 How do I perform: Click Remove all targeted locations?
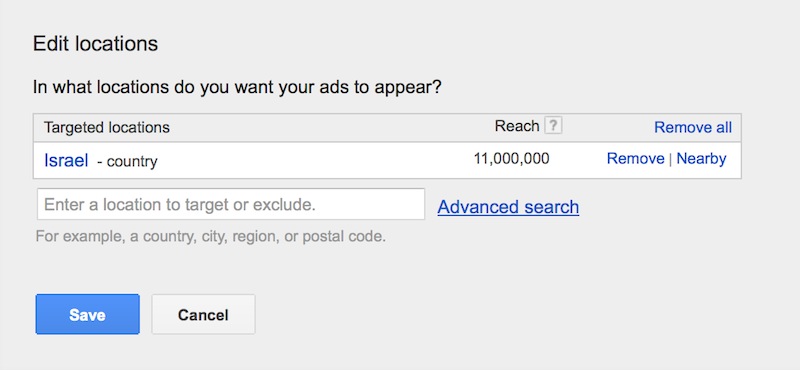coord(693,127)
